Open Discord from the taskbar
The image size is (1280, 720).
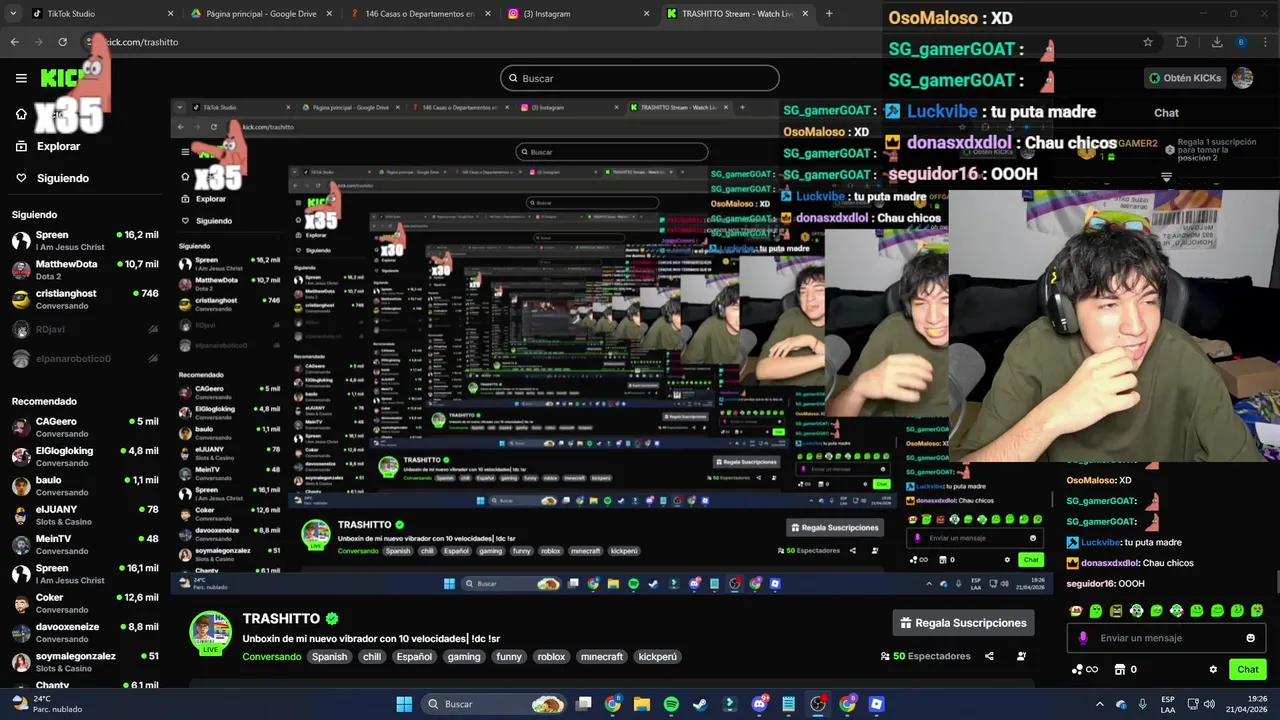click(760, 704)
